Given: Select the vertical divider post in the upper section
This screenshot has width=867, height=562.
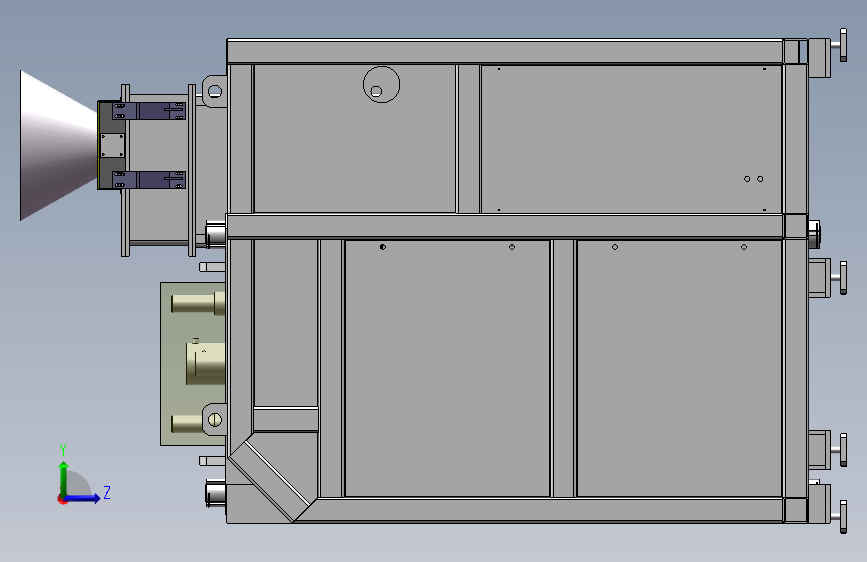Looking at the screenshot, I should point(468,139).
